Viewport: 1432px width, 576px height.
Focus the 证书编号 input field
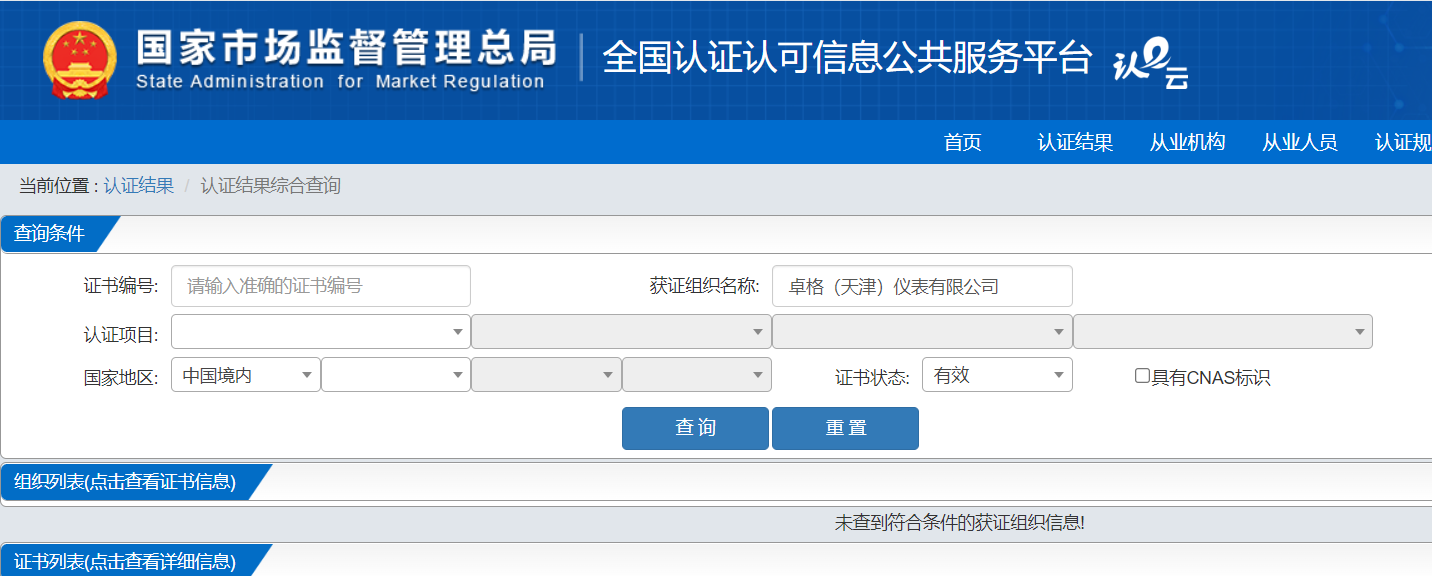coord(321,286)
